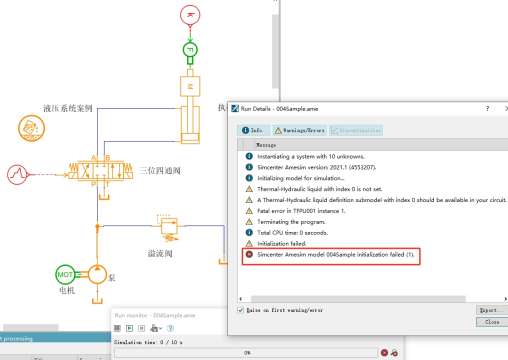Click the three-position four-way valve symbol
Viewport: 508px width, 360px height.
(x=100, y=171)
